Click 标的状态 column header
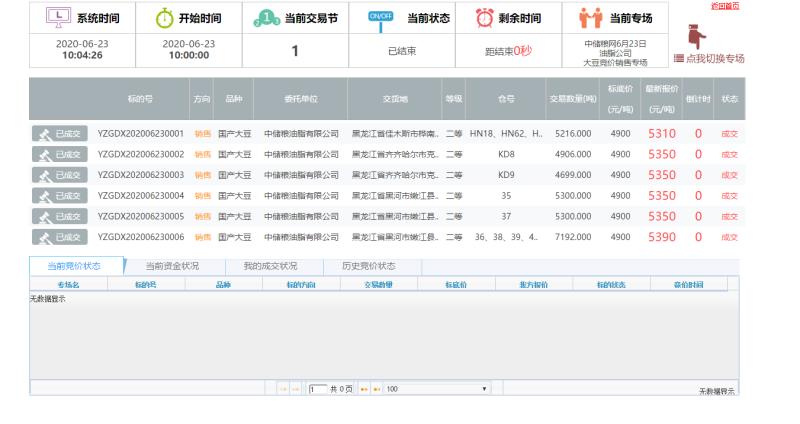 [611, 285]
